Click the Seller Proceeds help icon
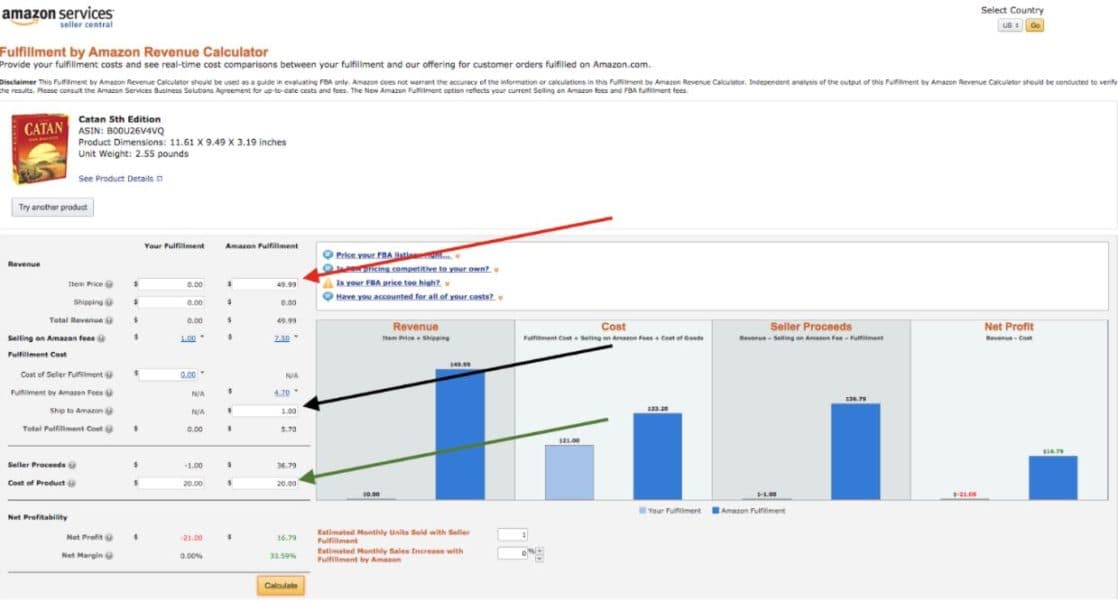The height and width of the screenshot is (602, 1118). click(x=72, y=465)
